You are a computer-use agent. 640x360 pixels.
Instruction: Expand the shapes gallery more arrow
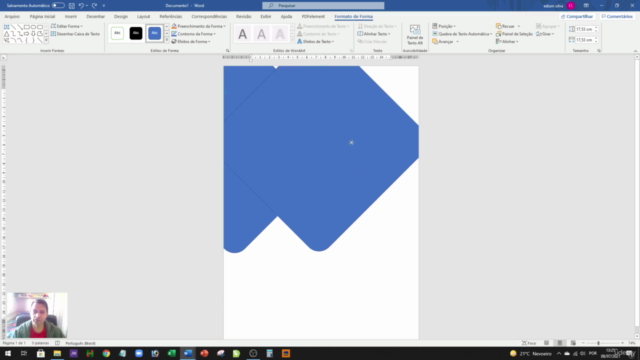point(46,40)
